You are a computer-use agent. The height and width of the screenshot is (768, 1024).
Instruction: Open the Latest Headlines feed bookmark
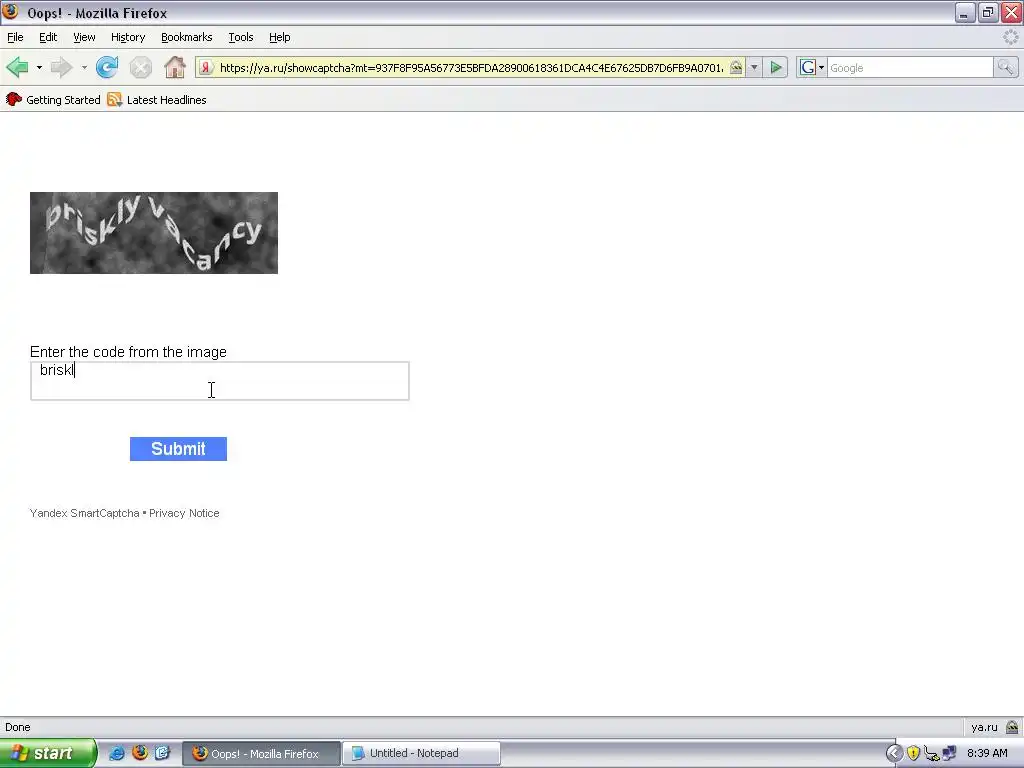click(x=157, y=100)
